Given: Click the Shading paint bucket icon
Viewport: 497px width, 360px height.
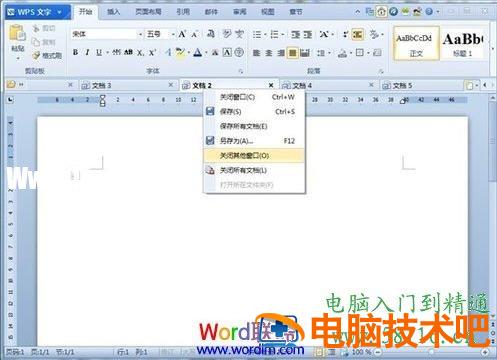Looking at the screenshot, I should pyautogui.click(x=342, y=53).
